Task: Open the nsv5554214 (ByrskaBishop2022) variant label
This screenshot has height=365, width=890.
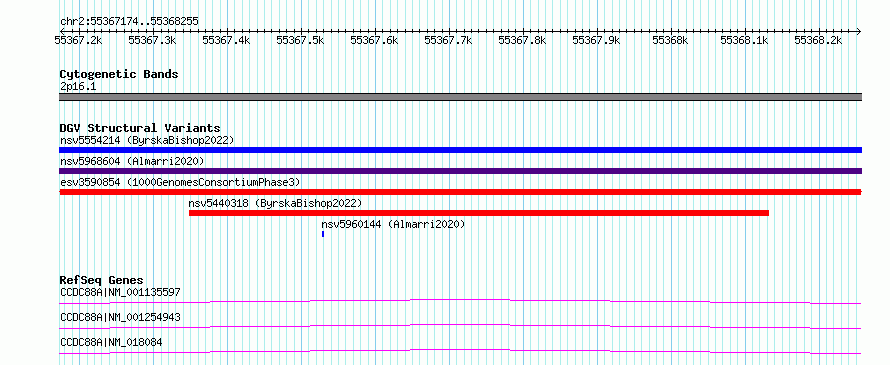Action: pyautogui.click(x=147, y=140)
